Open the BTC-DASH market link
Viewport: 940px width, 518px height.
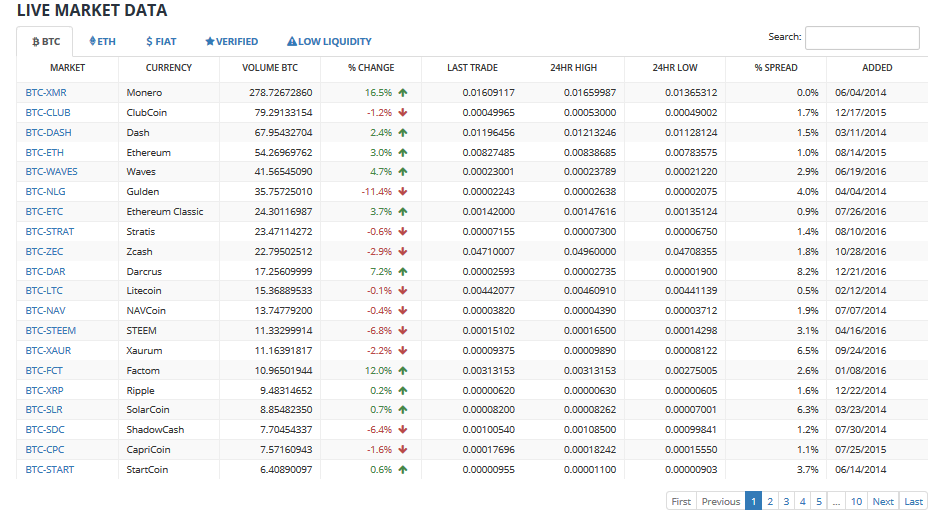49,132
